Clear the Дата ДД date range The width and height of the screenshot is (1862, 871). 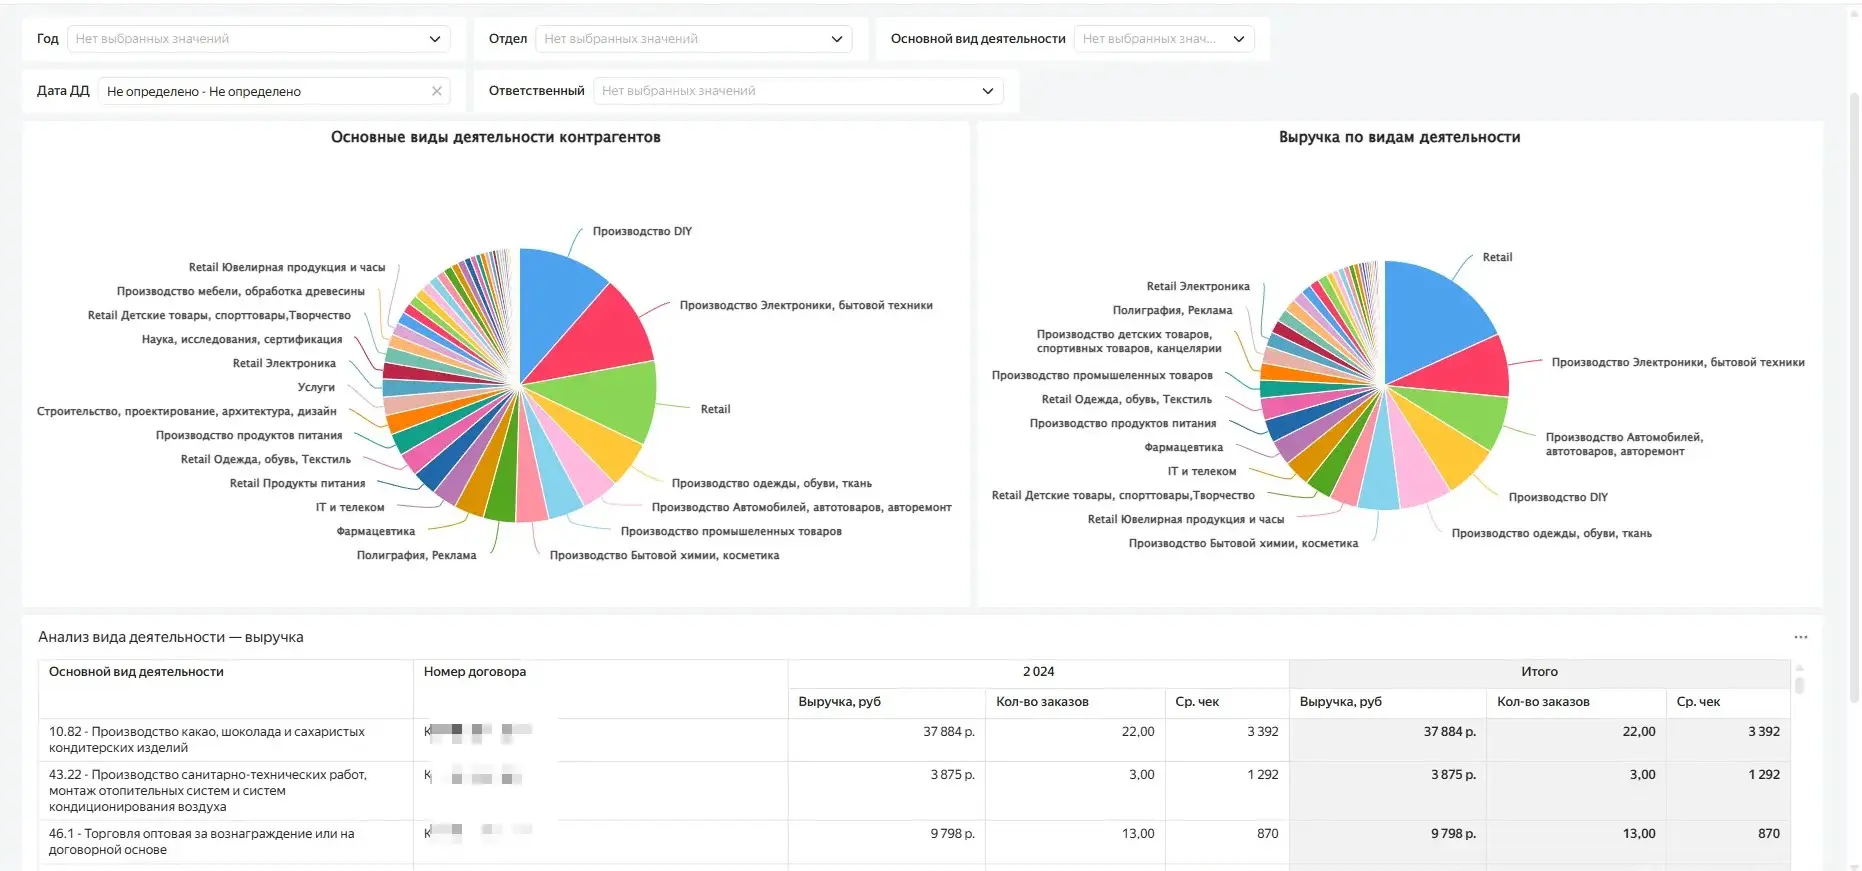(x=436, y=91)
